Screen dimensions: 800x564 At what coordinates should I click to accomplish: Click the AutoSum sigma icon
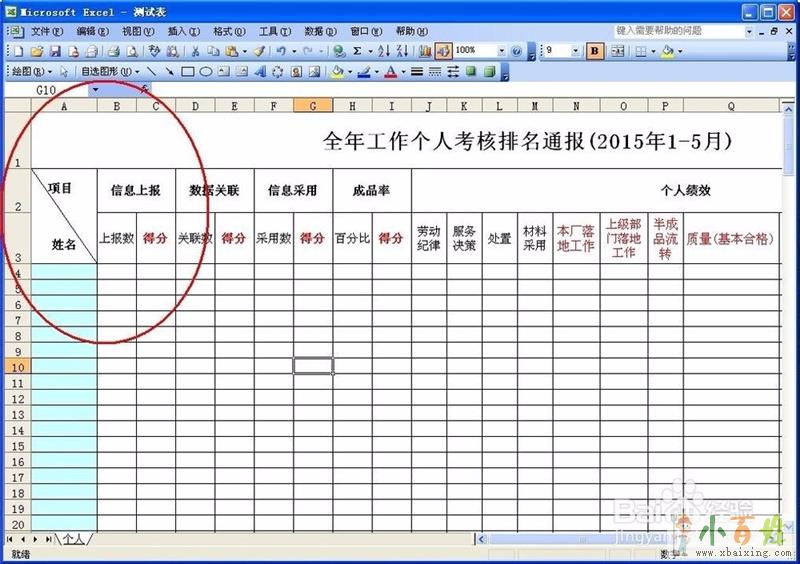pyautogui.click(x=357, y=51)
